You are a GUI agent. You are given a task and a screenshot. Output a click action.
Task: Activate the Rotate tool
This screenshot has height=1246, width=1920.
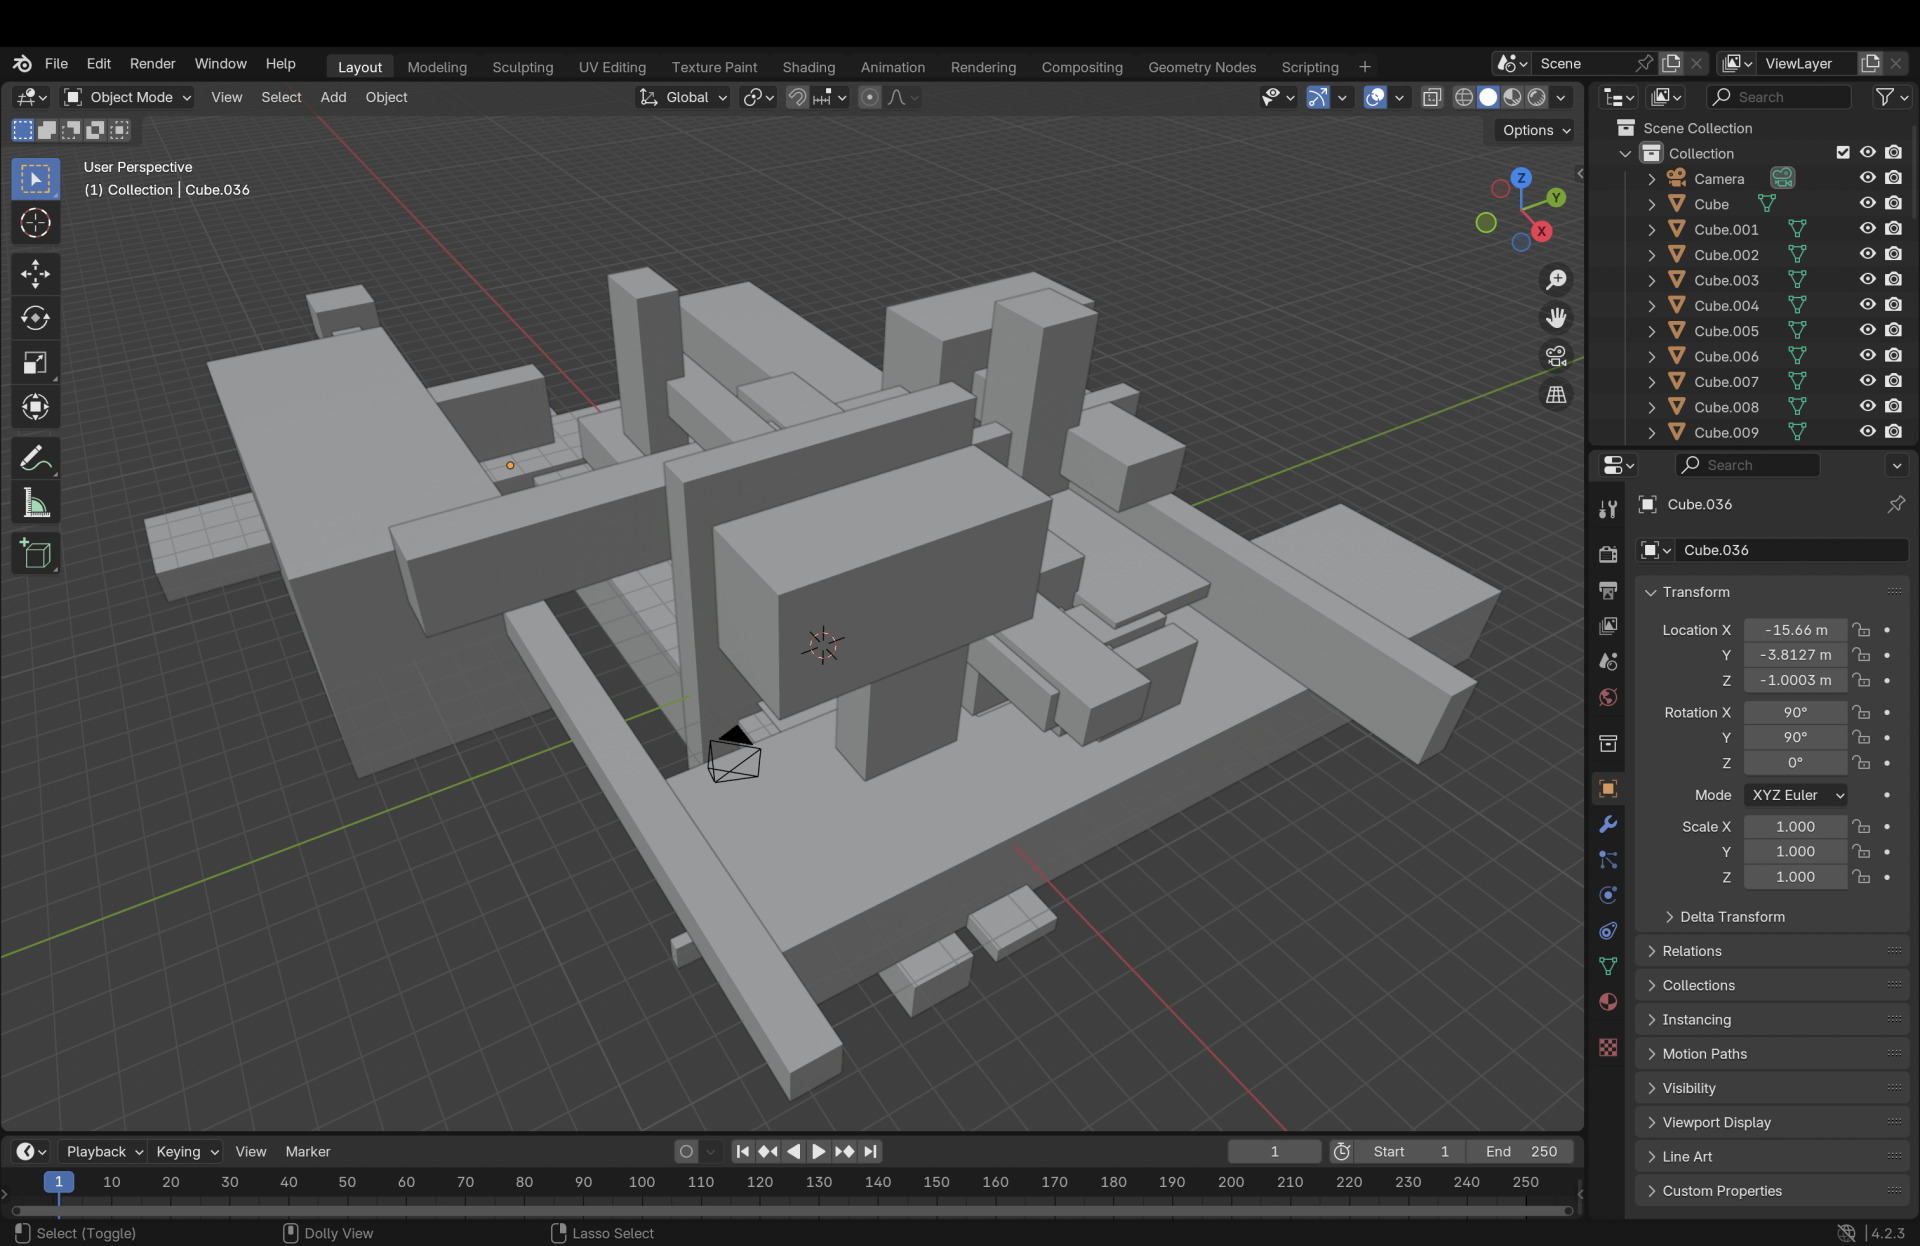[x=35, y=318]
